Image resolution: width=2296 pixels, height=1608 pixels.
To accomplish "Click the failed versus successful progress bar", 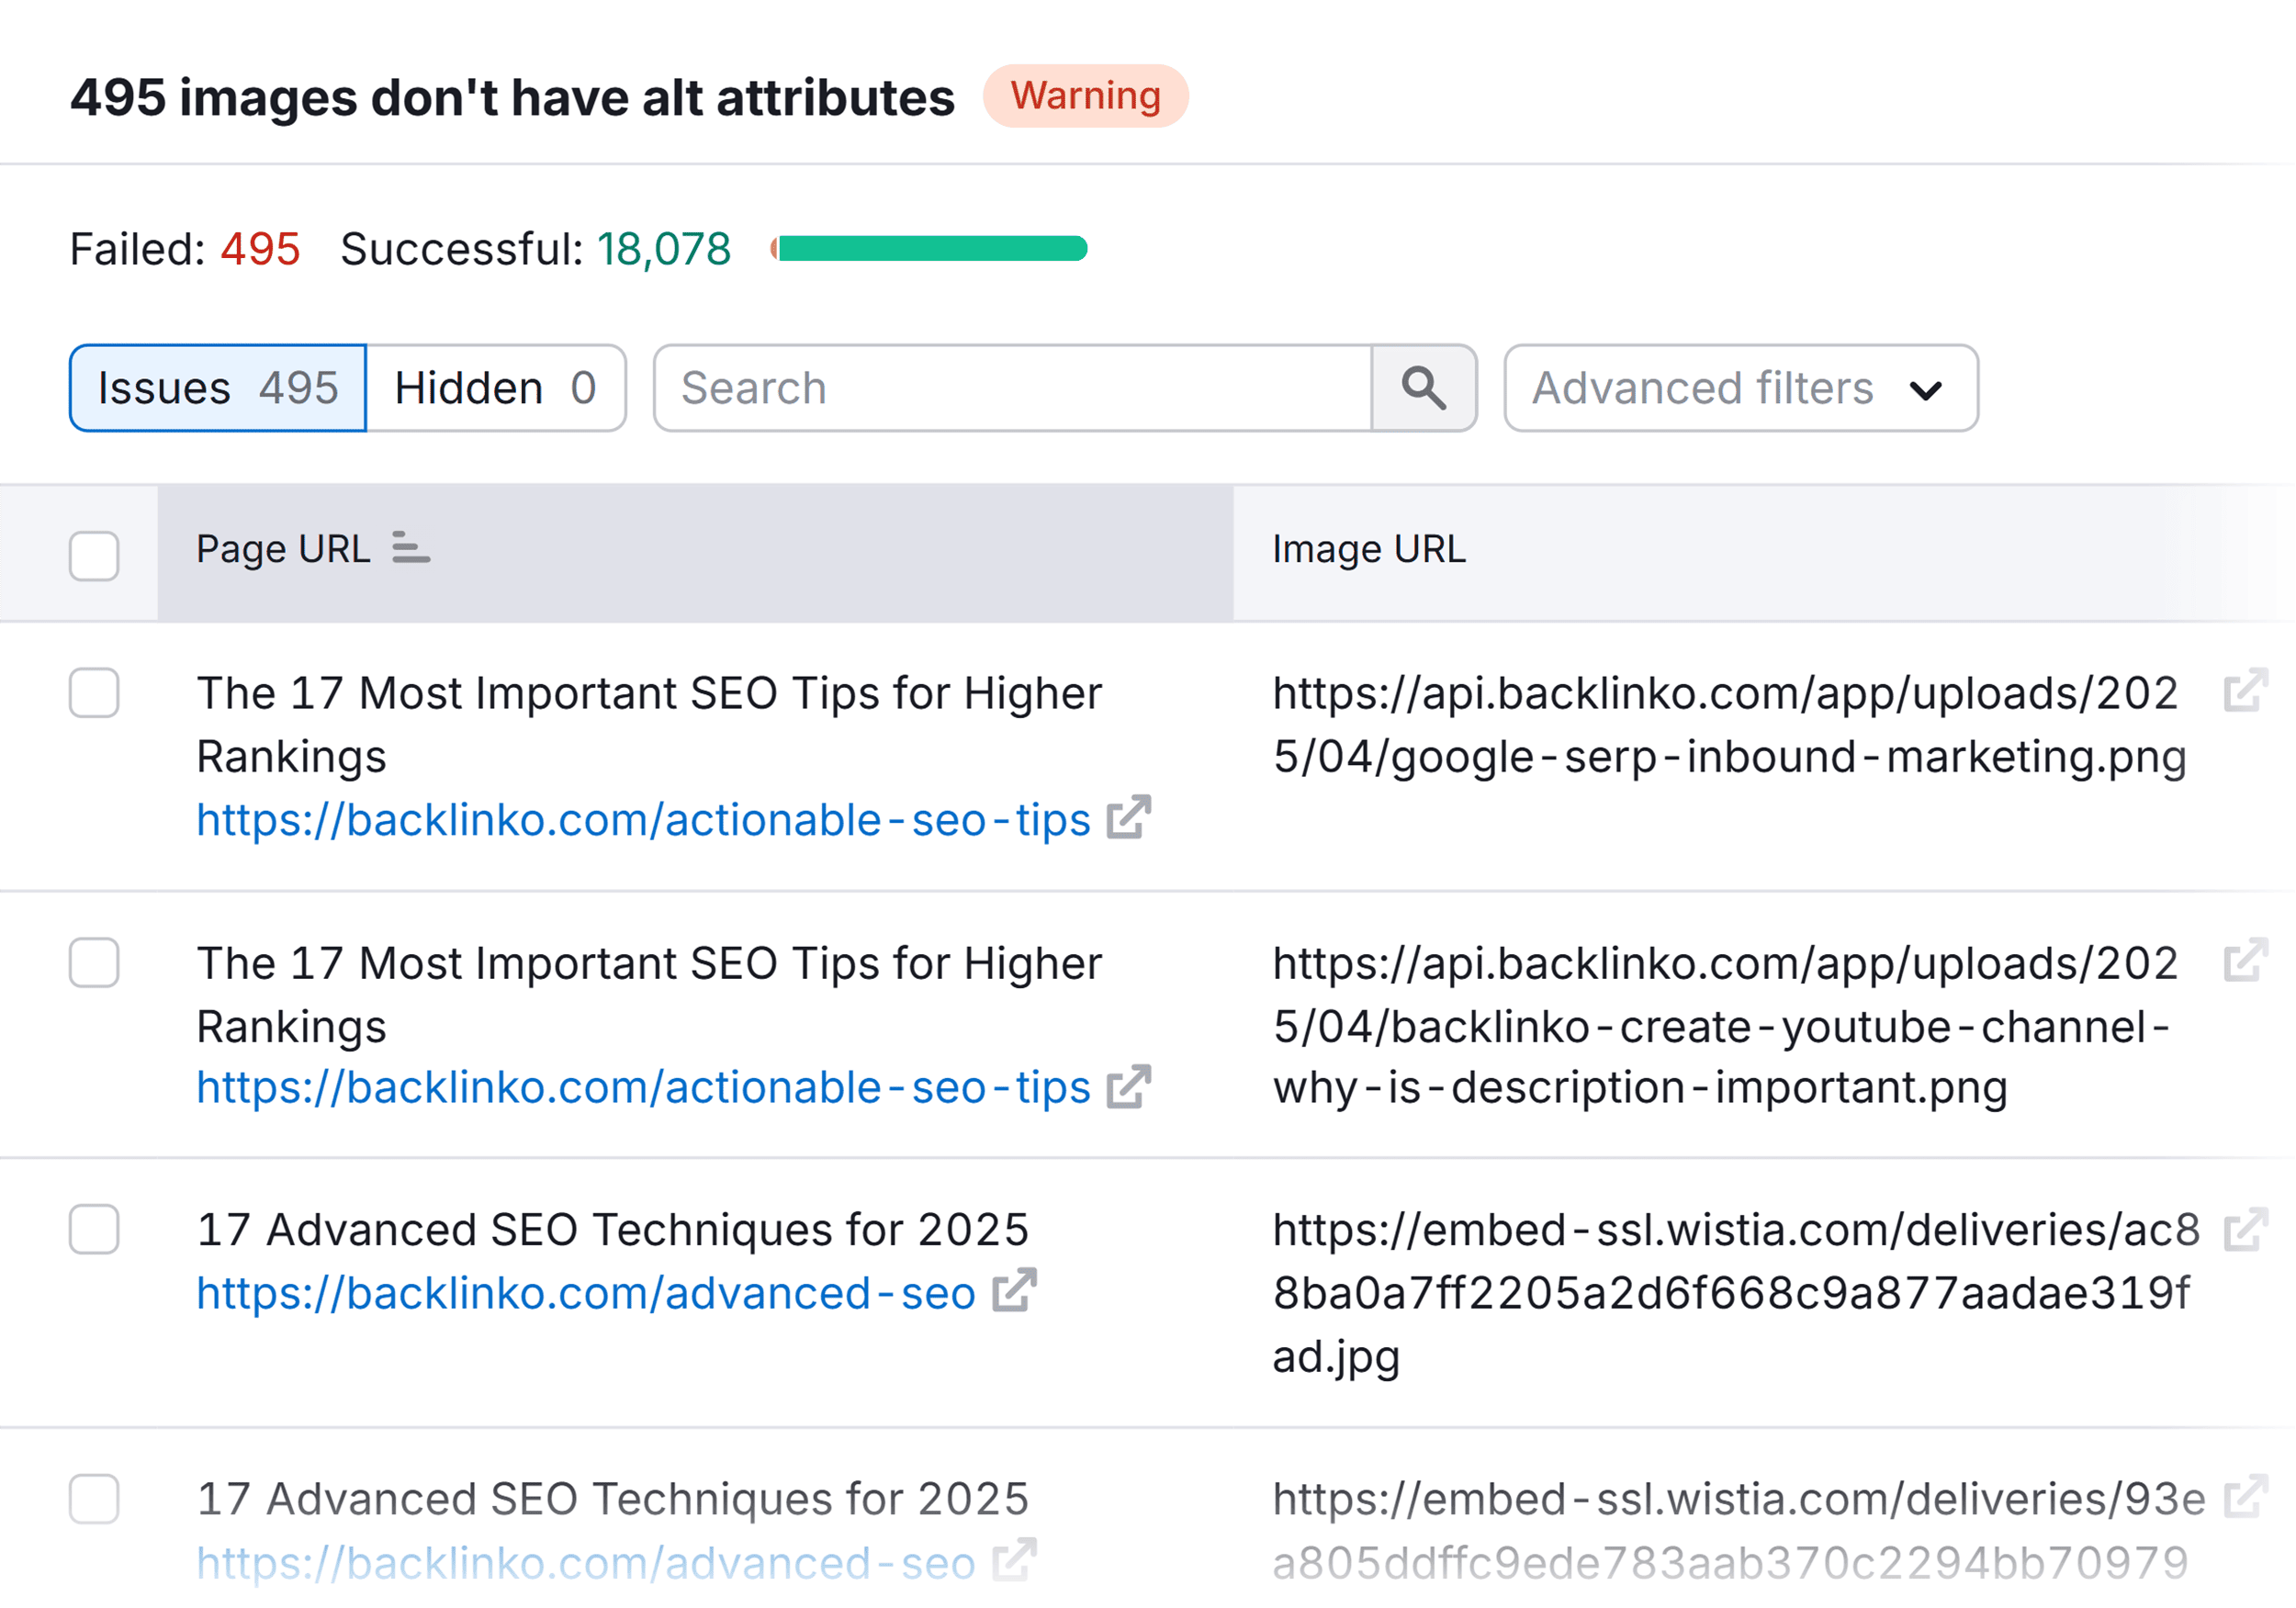I will pyautogui.click(x=929, y=248).
